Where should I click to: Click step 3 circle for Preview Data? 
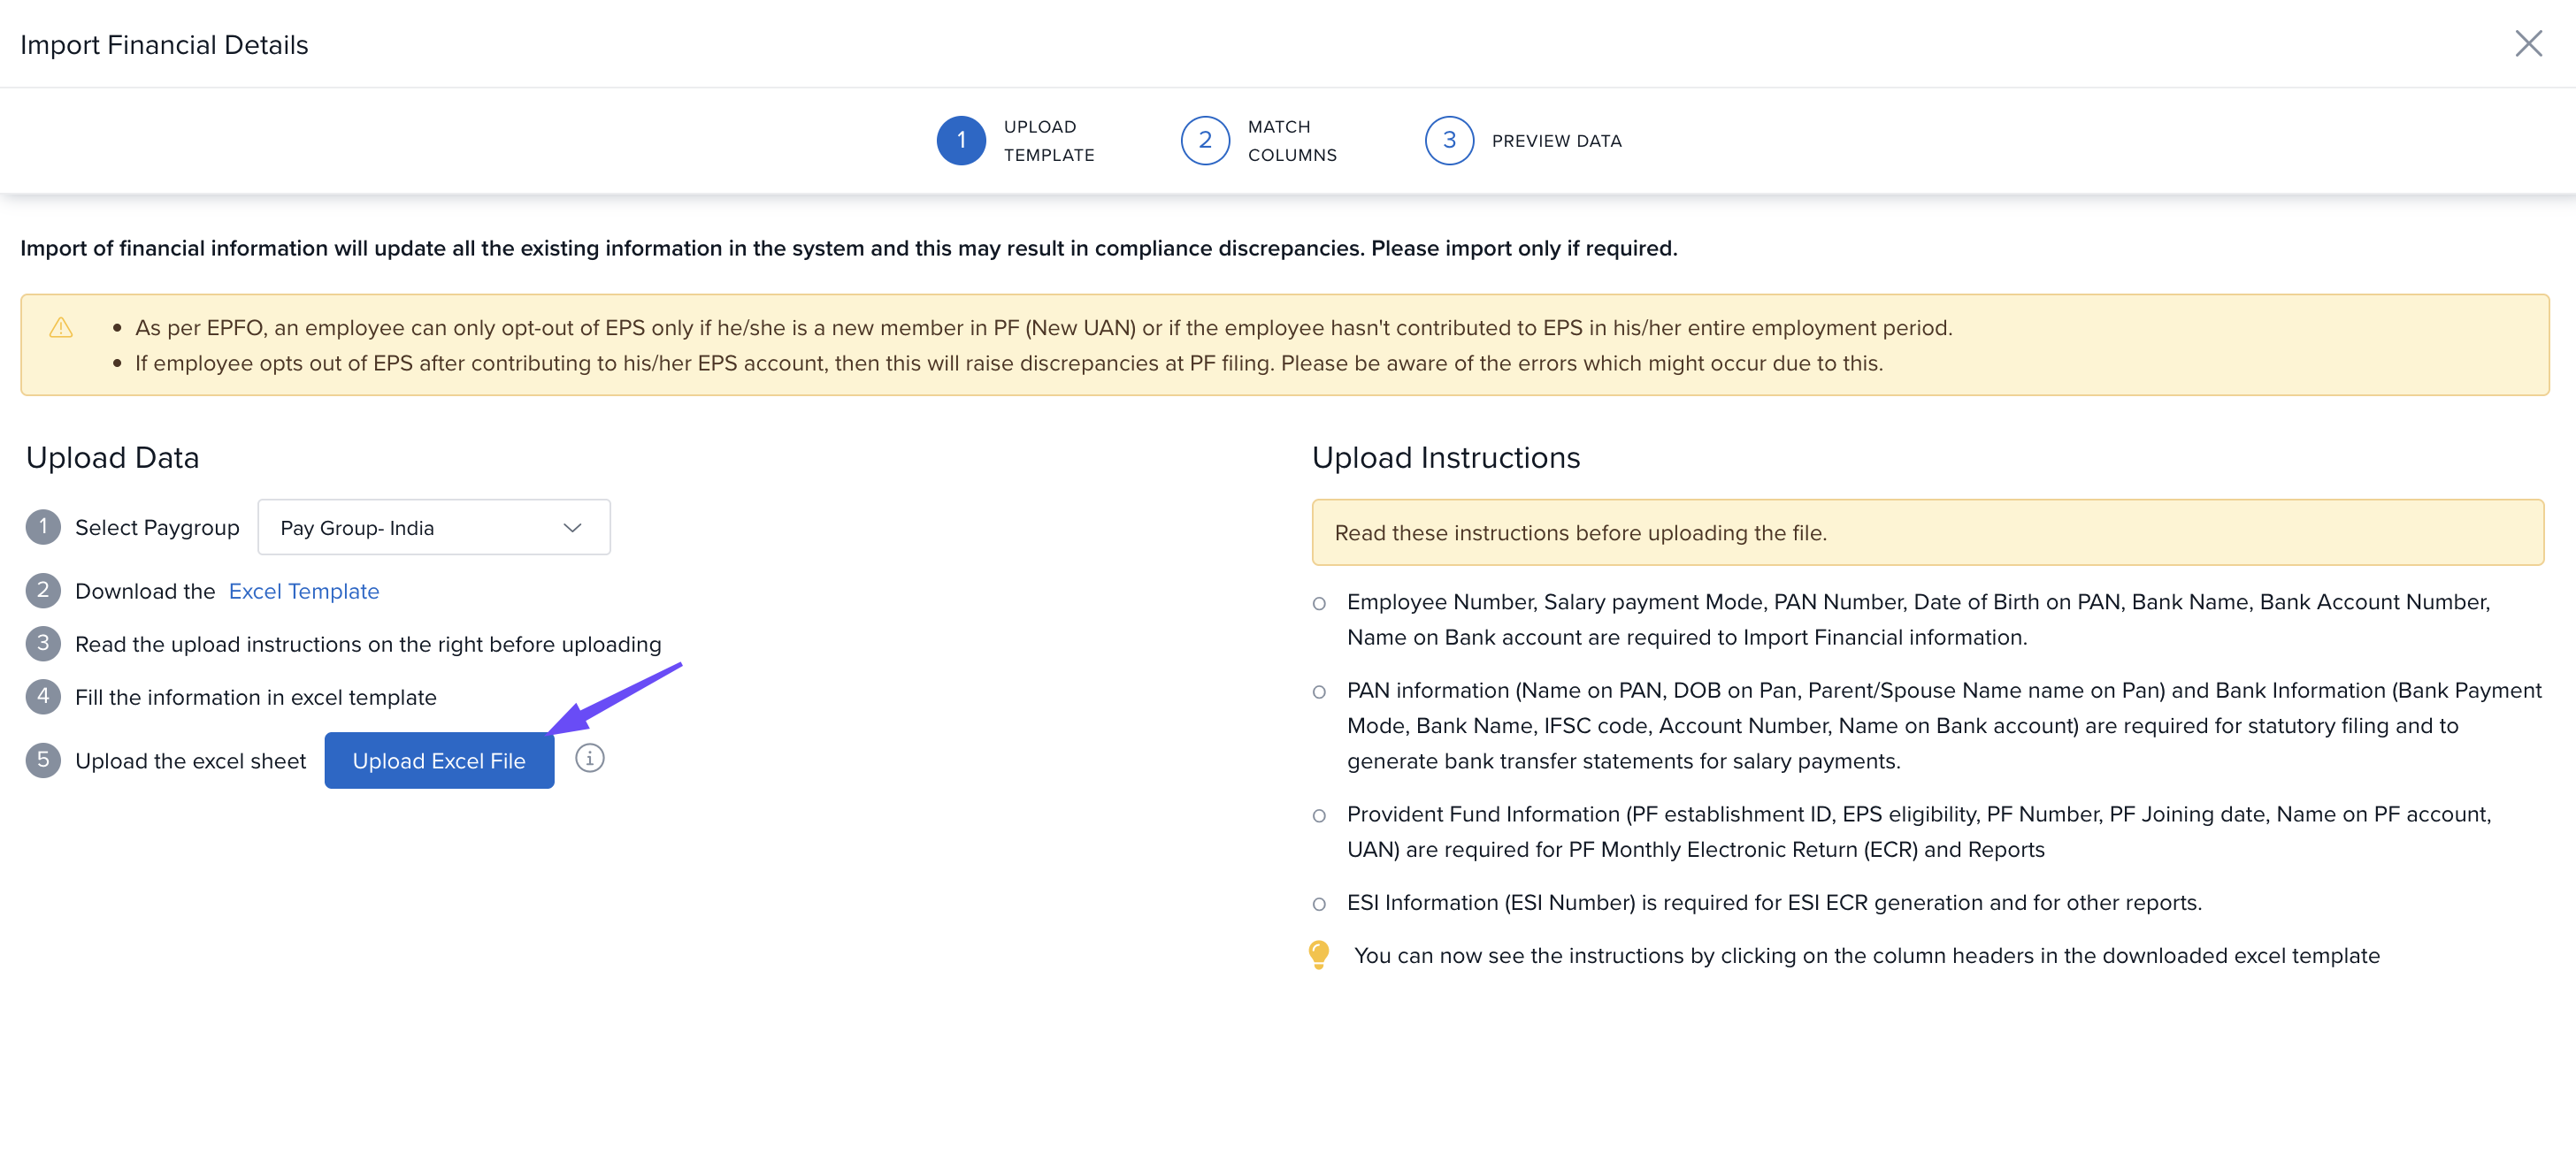pos(1448,141)
